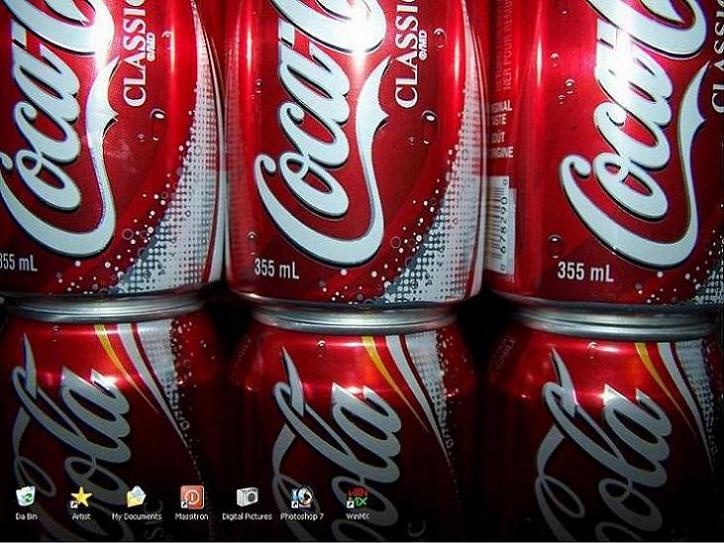Viewport: 724px width, 543px height.
Task: Click the 'My Documents' icon label
Action: (137, 517)
